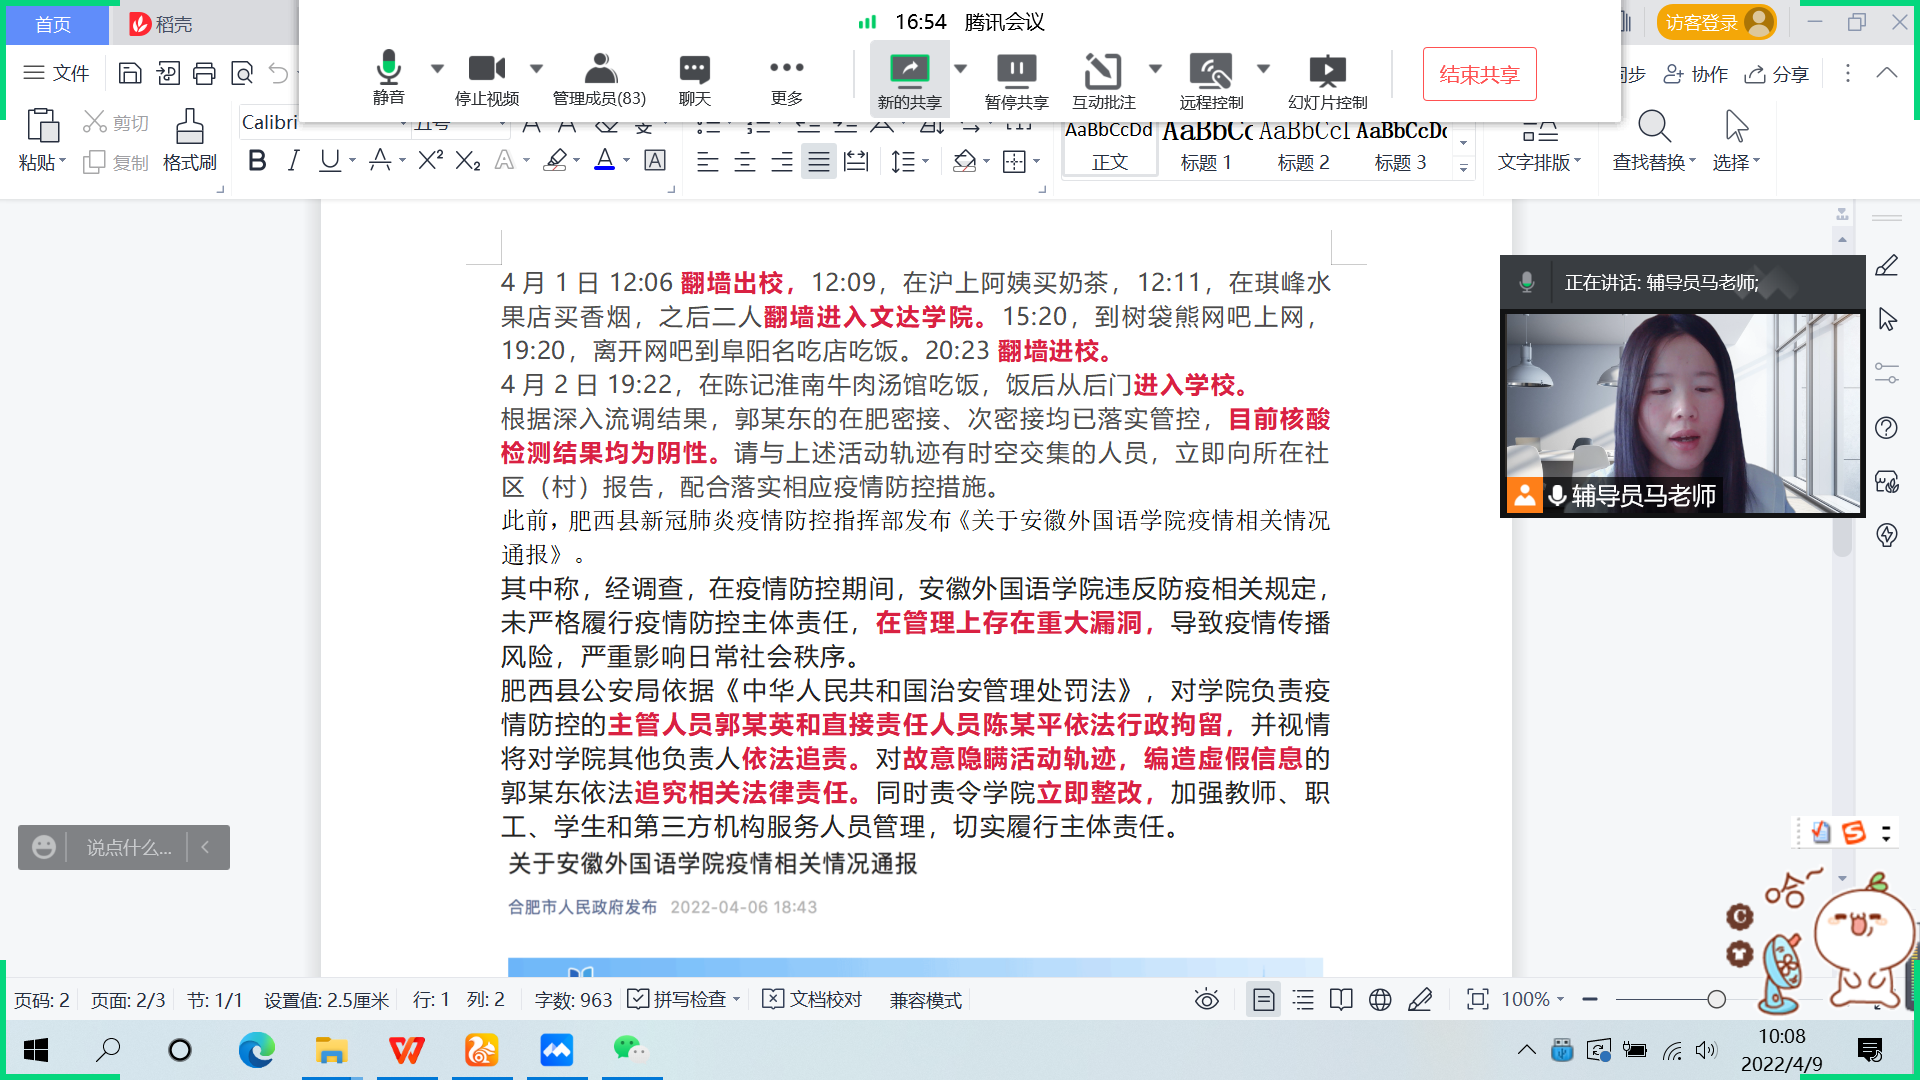Image resolution: width=1920 pixels, height=1080 pixels.
Task: Mute microphone in Tencent Meeting toolbar
Action: 388,78
